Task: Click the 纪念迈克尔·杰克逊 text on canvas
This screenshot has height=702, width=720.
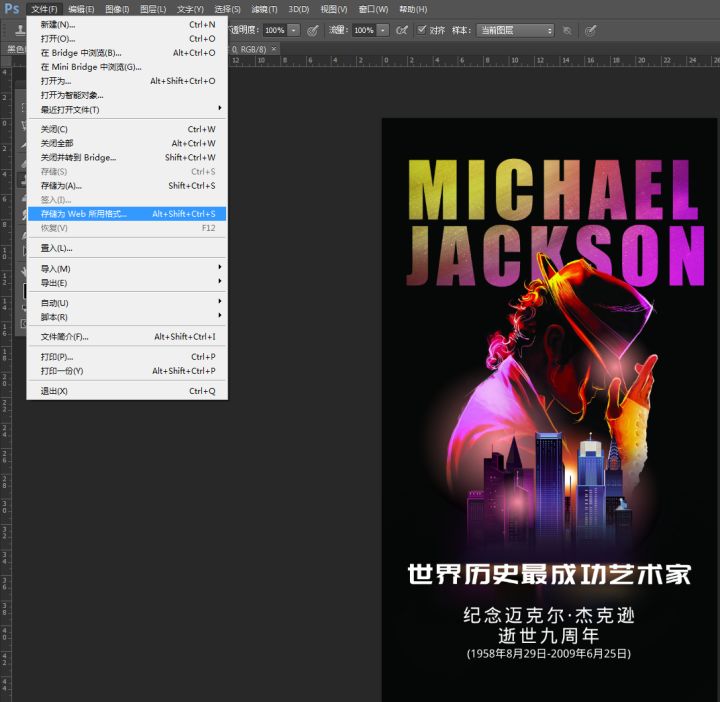Action: (x=549, y=615)
